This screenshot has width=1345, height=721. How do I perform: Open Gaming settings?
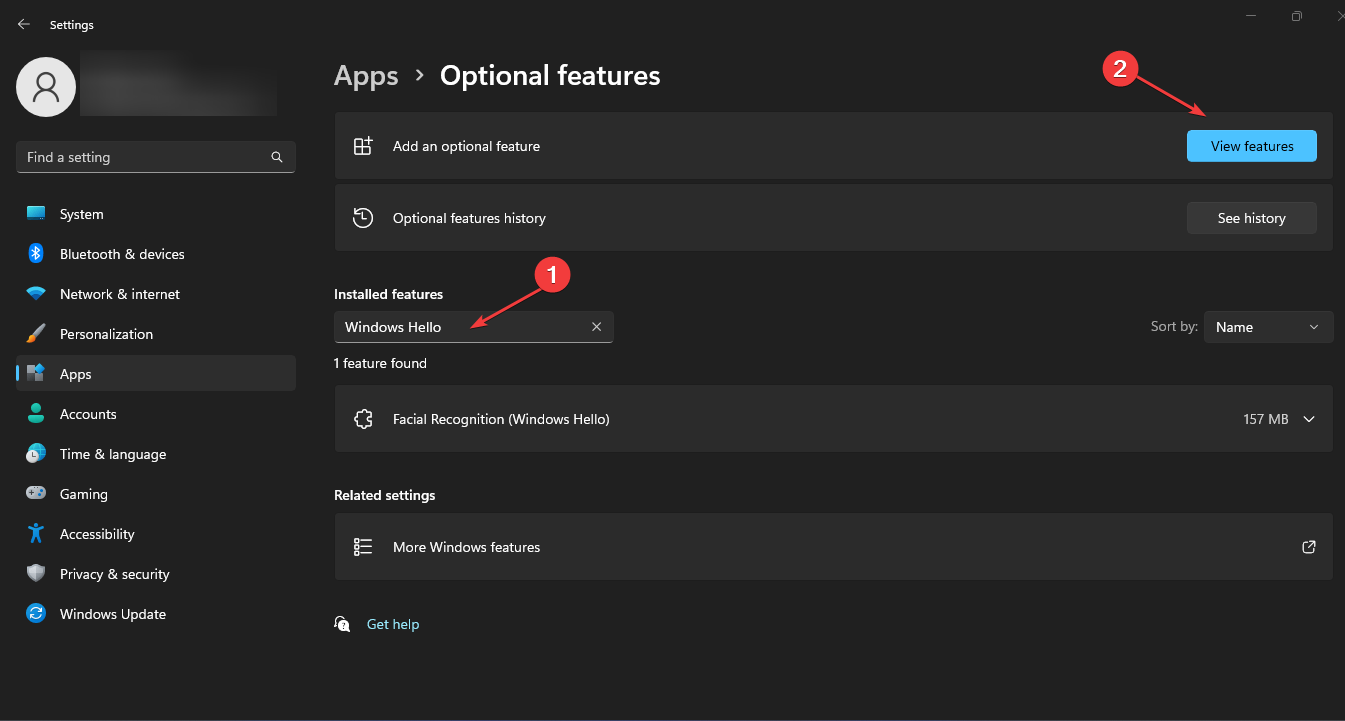point(156,494)
